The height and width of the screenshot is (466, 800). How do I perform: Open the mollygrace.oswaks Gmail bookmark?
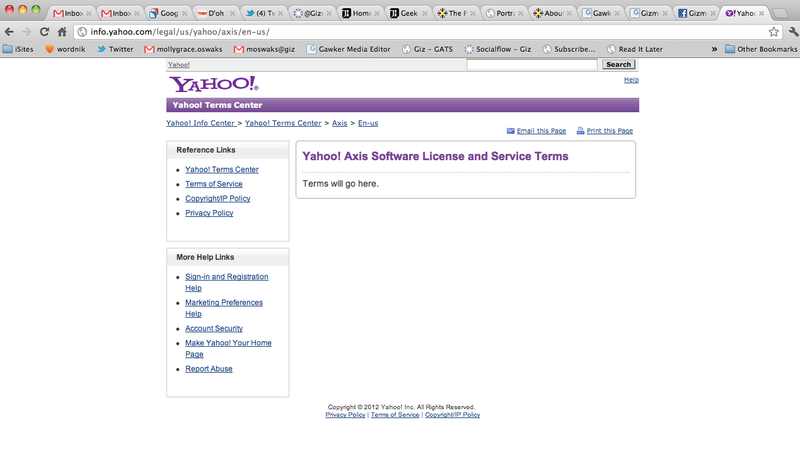point(183,49)
